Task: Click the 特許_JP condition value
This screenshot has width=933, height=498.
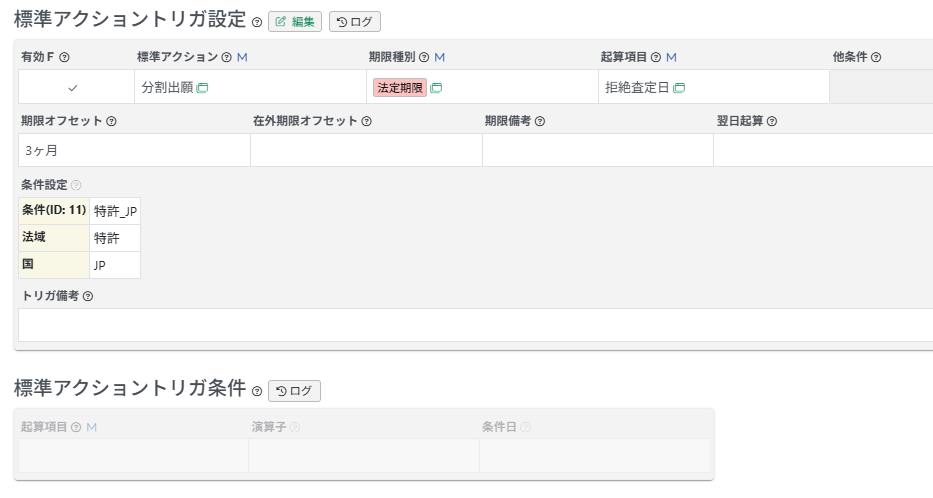Action: point(115,211)
